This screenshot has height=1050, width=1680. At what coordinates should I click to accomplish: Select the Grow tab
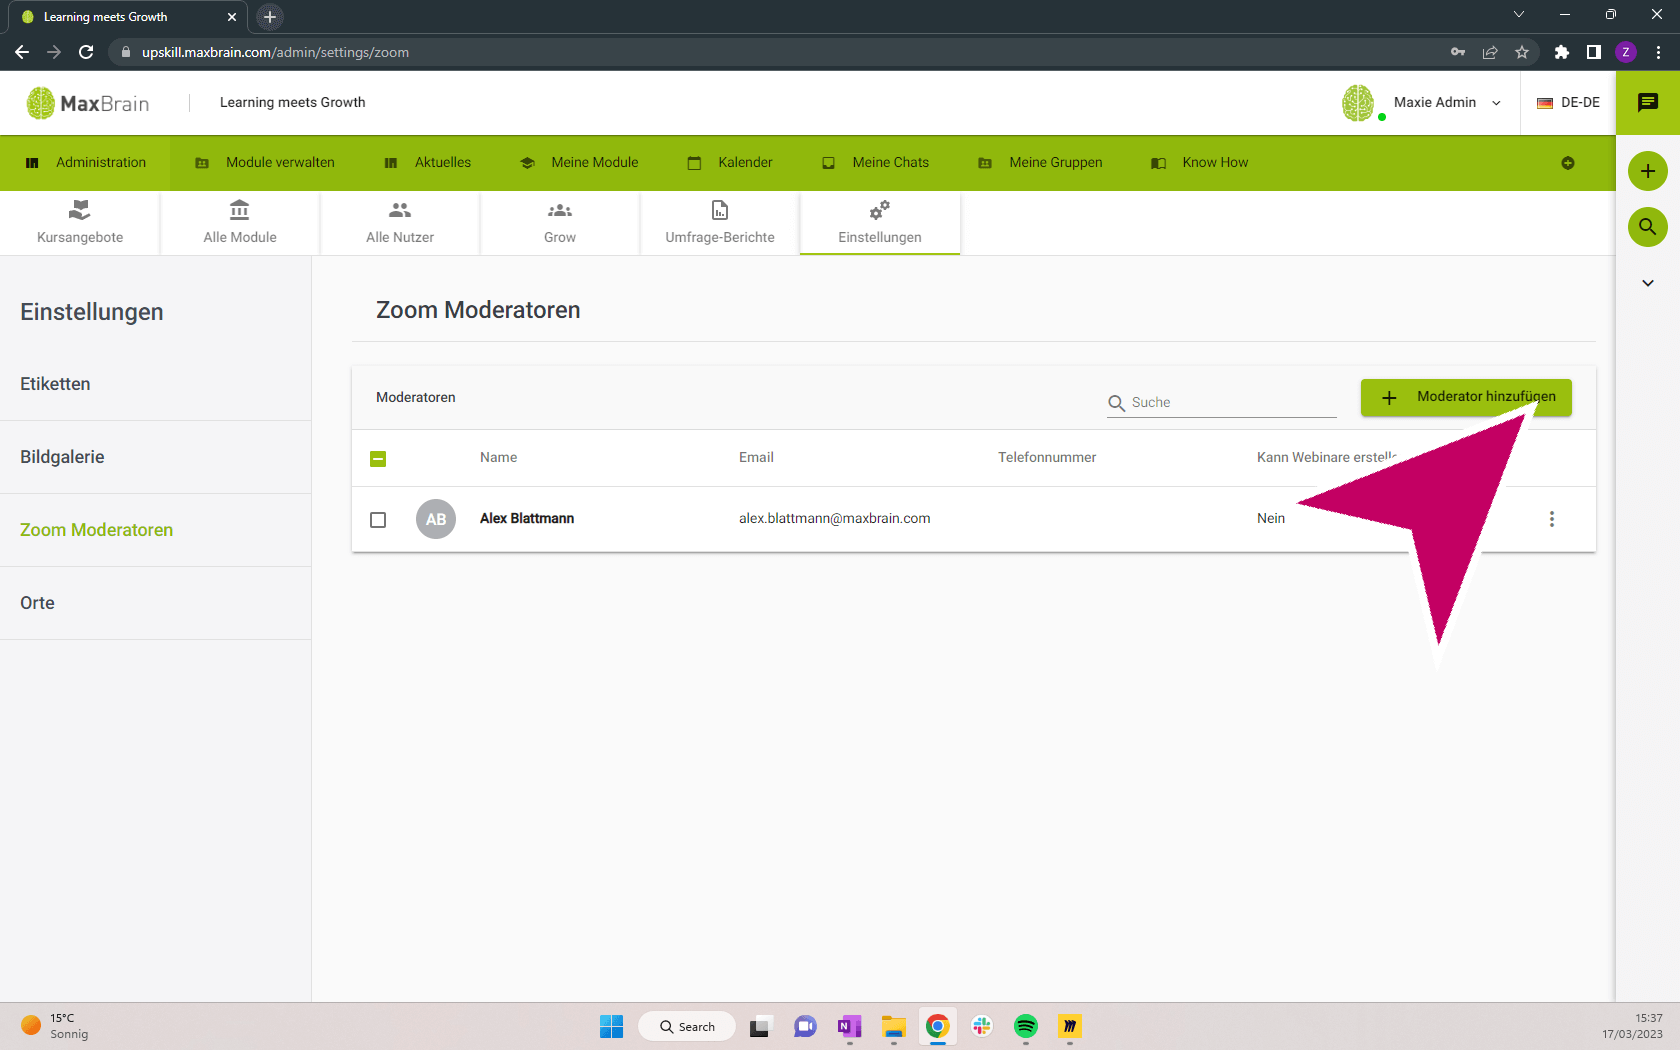pos(560,223)
